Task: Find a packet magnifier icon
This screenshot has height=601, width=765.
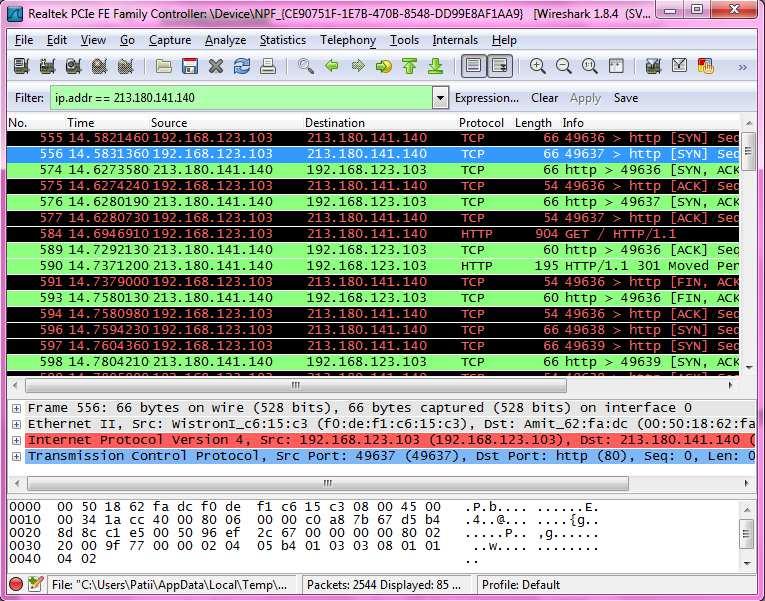Action: tap(306, 66)
